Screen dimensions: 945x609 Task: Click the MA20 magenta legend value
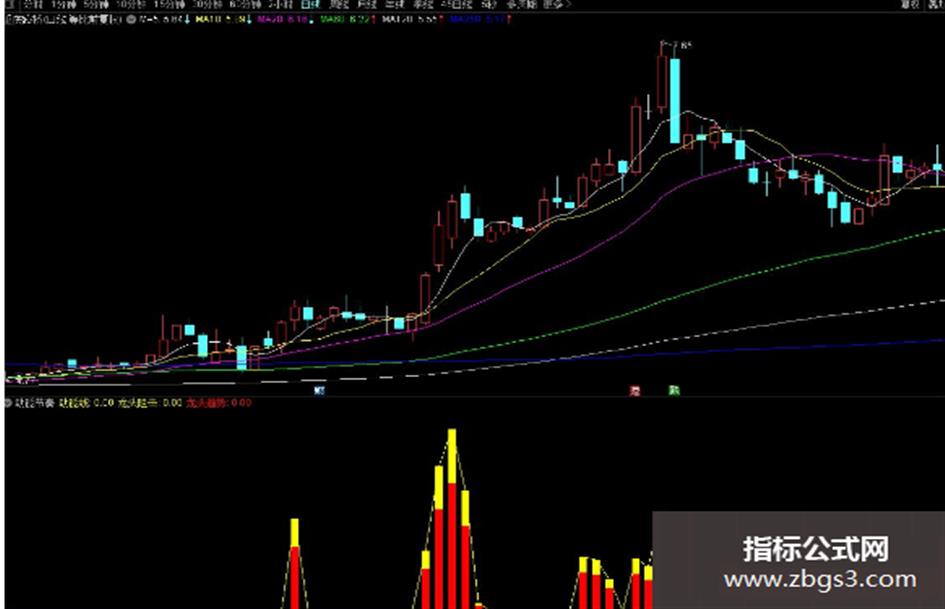pos(282,19)
